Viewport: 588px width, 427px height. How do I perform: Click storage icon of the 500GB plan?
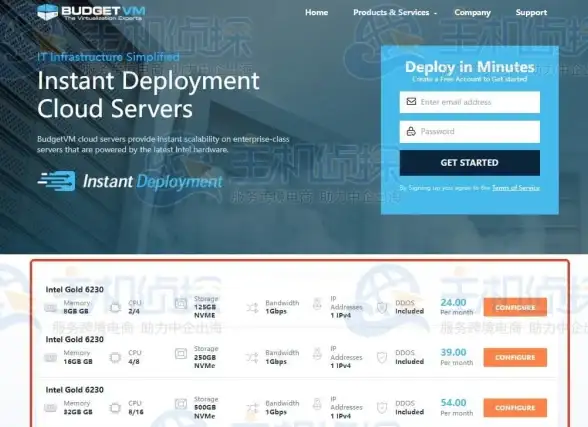[181, 404]
